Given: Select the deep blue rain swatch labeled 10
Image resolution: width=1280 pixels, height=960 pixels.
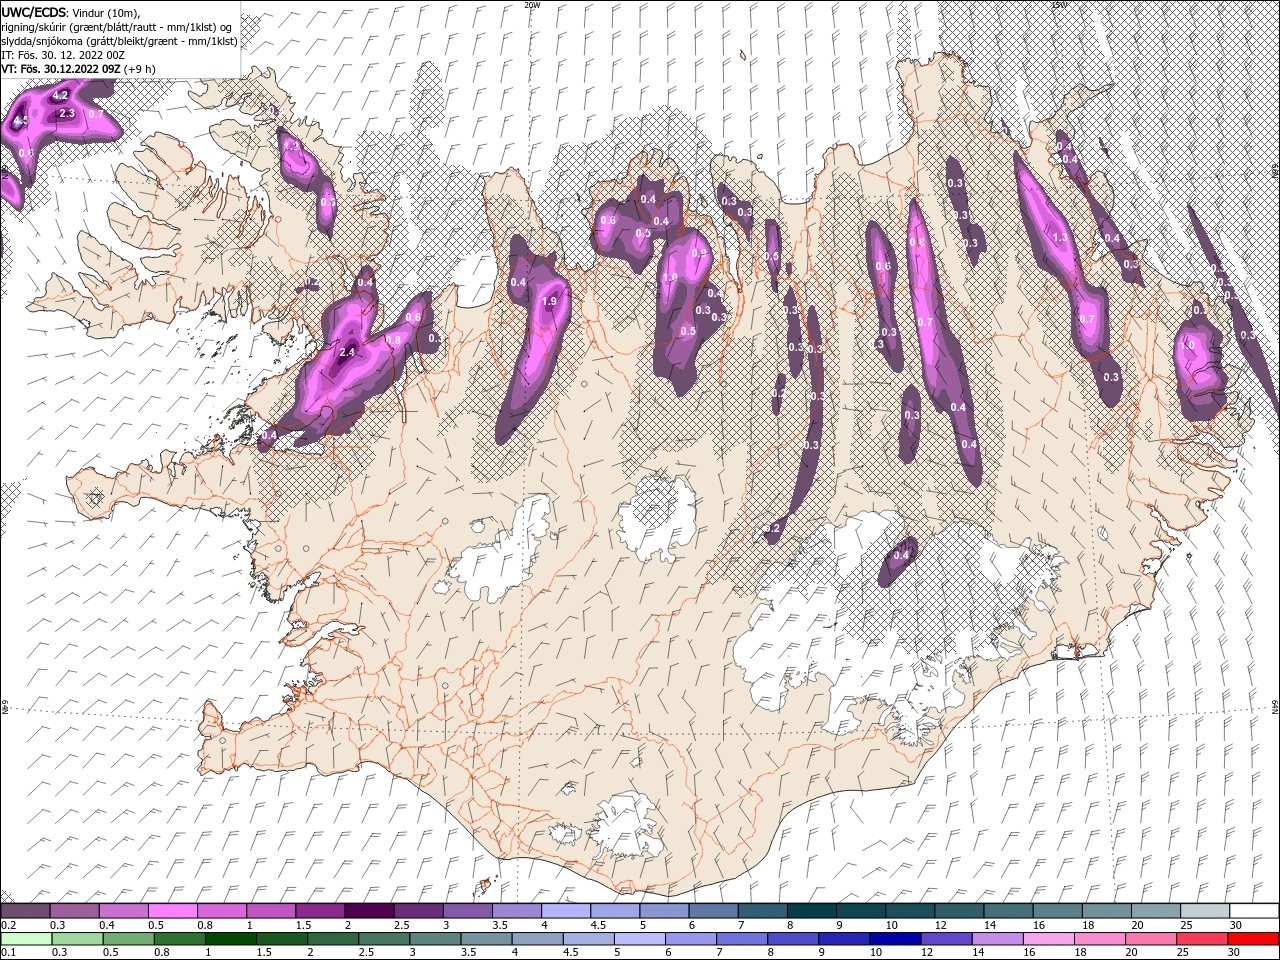Looking at the screenshot, I should point(893,938).
